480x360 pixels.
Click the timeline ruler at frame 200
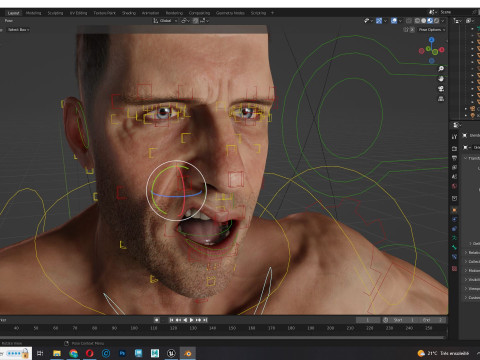pyautogui.click(x=330, y=328)
